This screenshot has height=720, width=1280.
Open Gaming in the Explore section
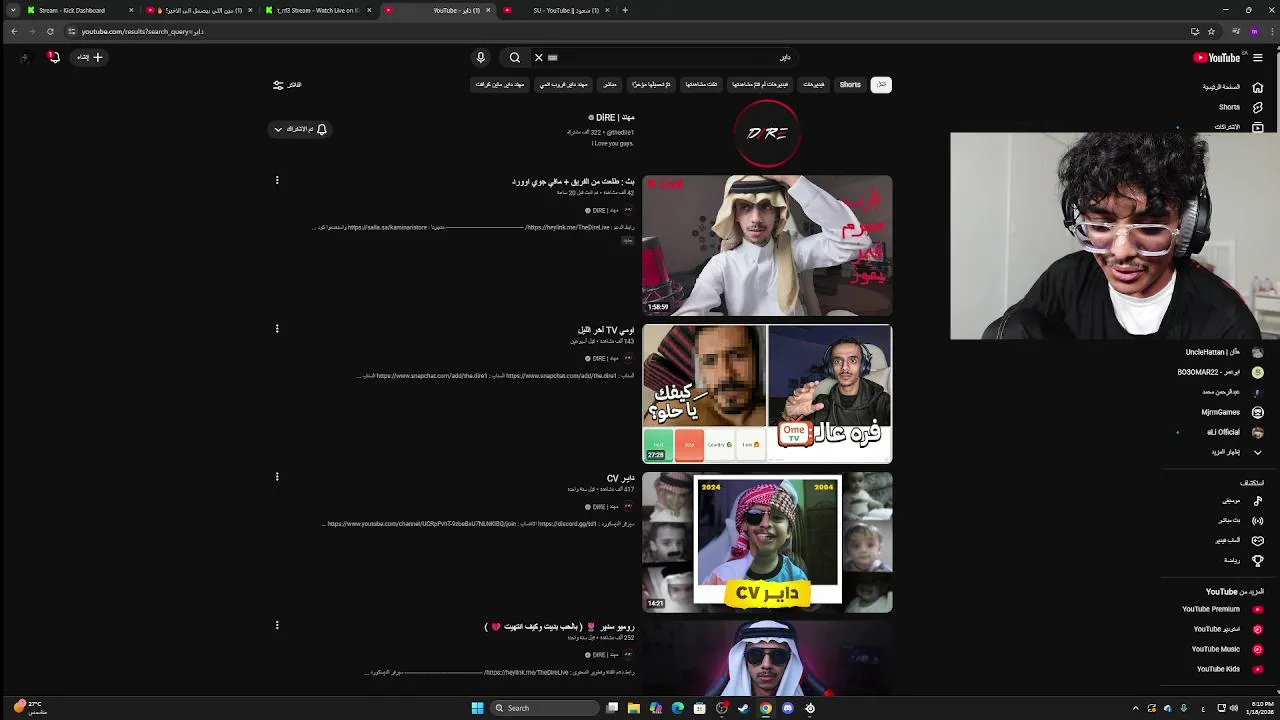(x=1239, y=541)
